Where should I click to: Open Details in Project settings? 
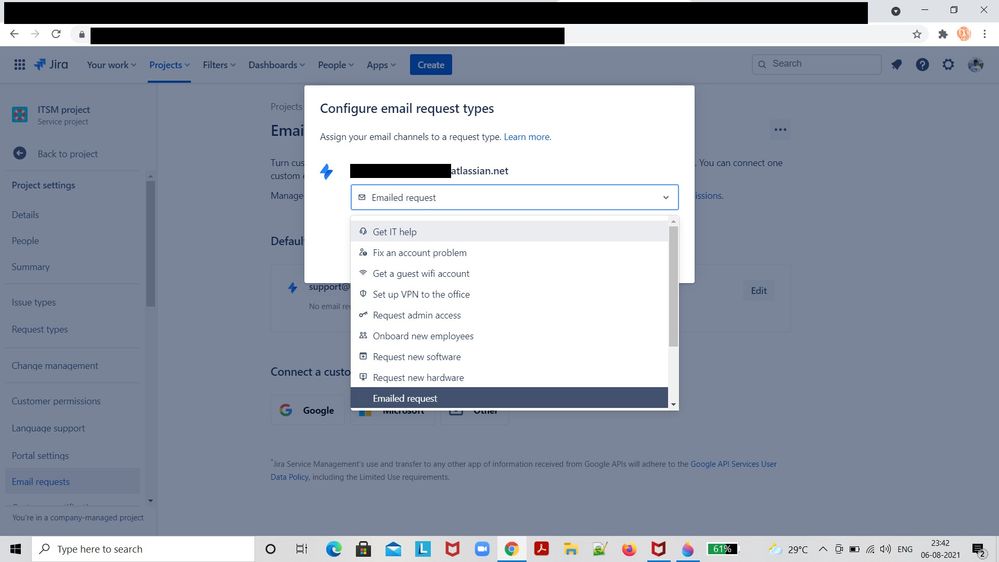pos(25,215)
